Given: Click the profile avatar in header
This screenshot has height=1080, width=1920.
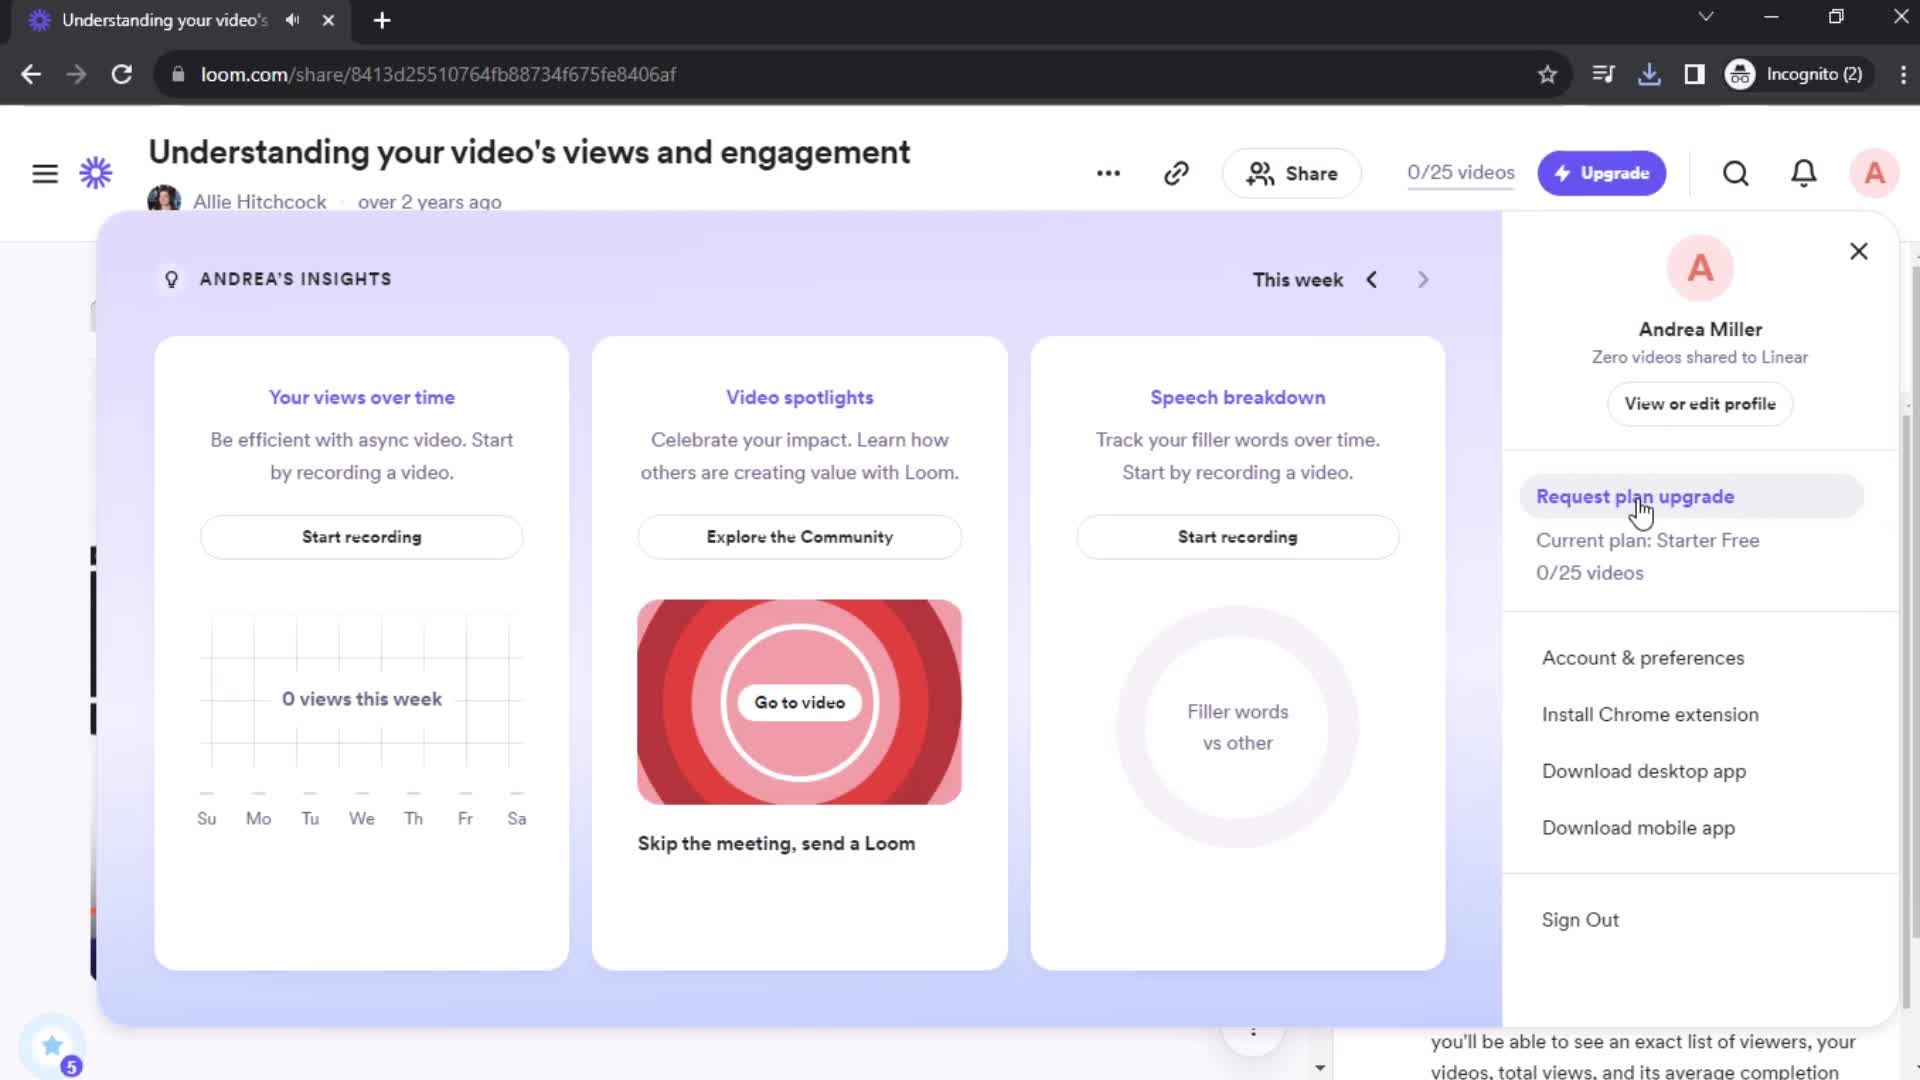Looking at the screenshot, I should click(1874, 173).
